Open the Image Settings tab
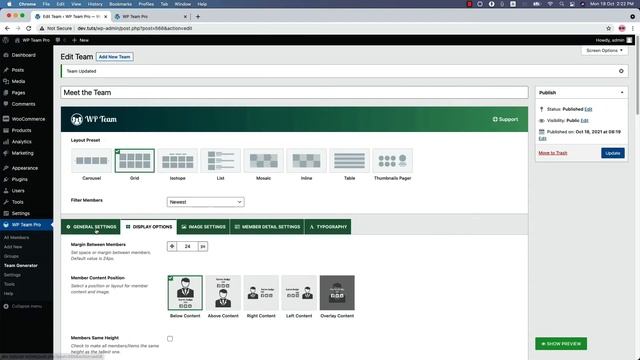 [203, 227]
